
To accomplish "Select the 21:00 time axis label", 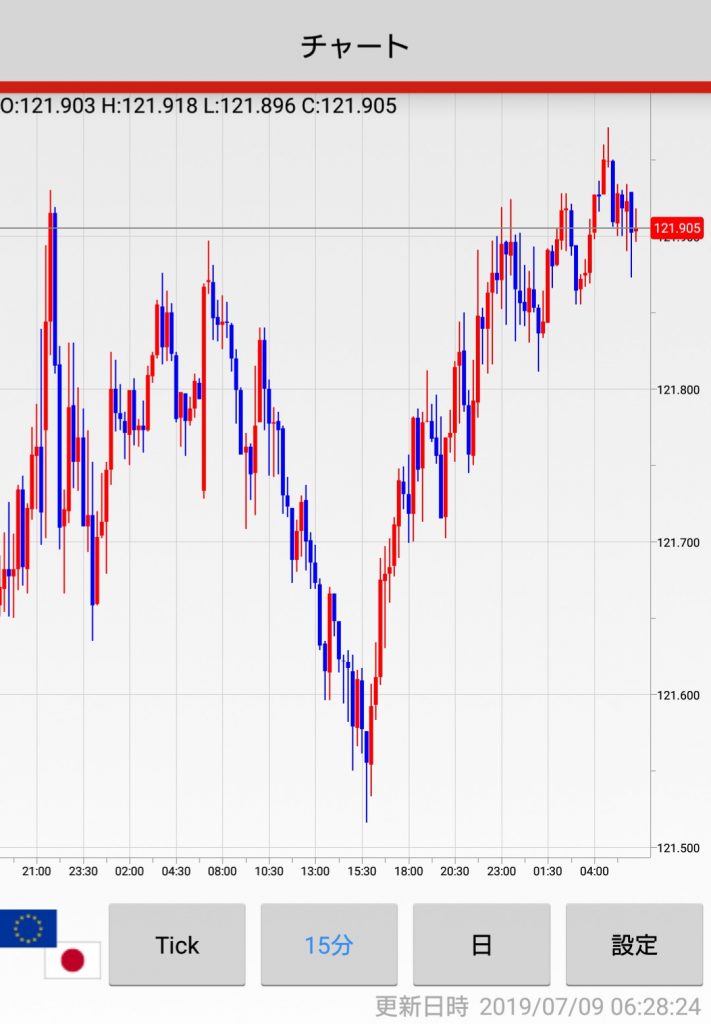I will (x=36, y=871).
